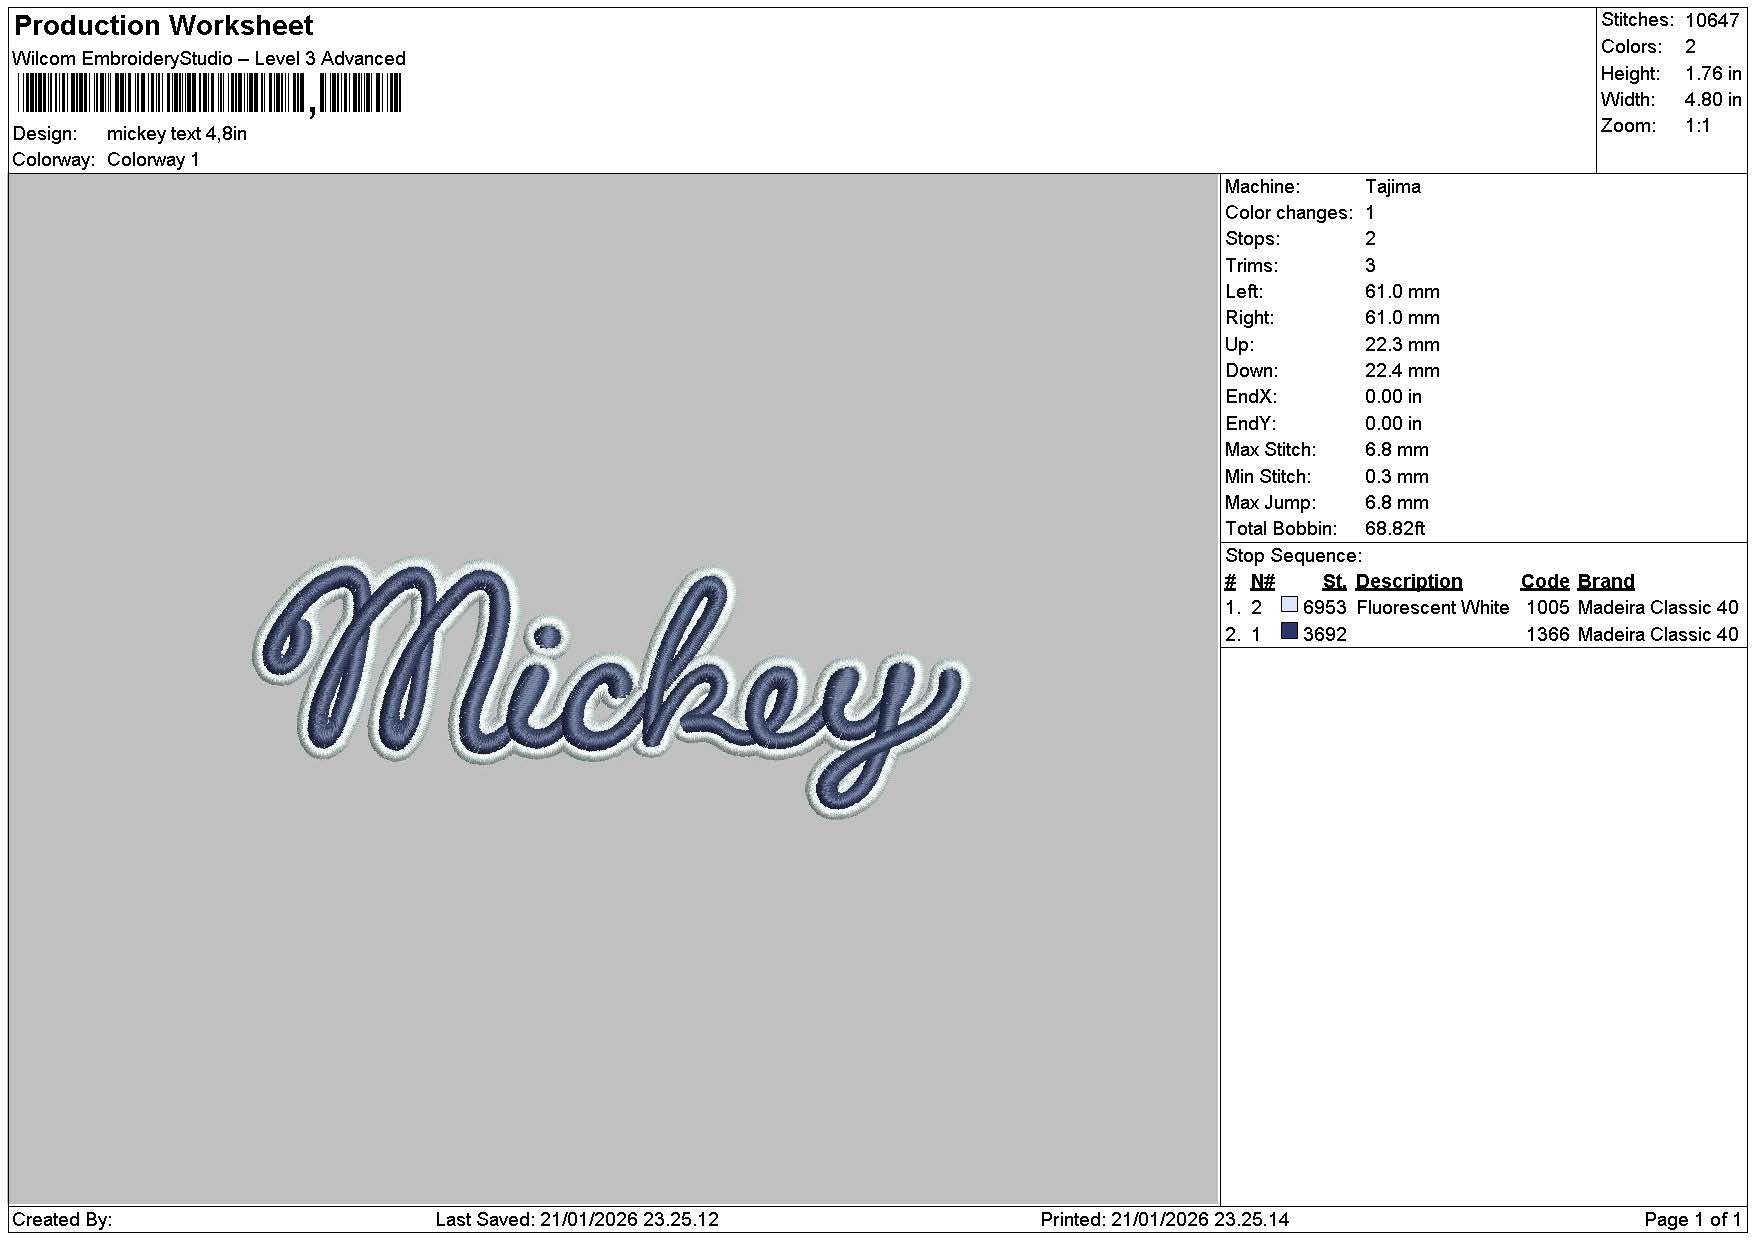Viewport: 1755px width, 1240px height.
Task: Click the 'Fluorescent White' description
Action: 1432,607
